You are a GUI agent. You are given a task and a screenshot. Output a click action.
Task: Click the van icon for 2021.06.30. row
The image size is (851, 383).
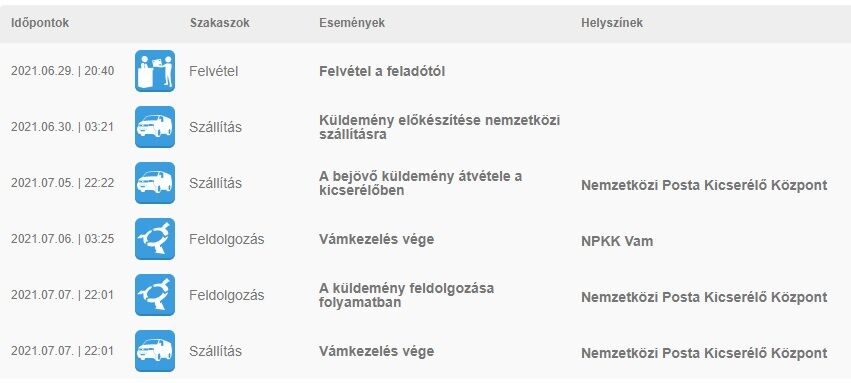click(155, 127)
